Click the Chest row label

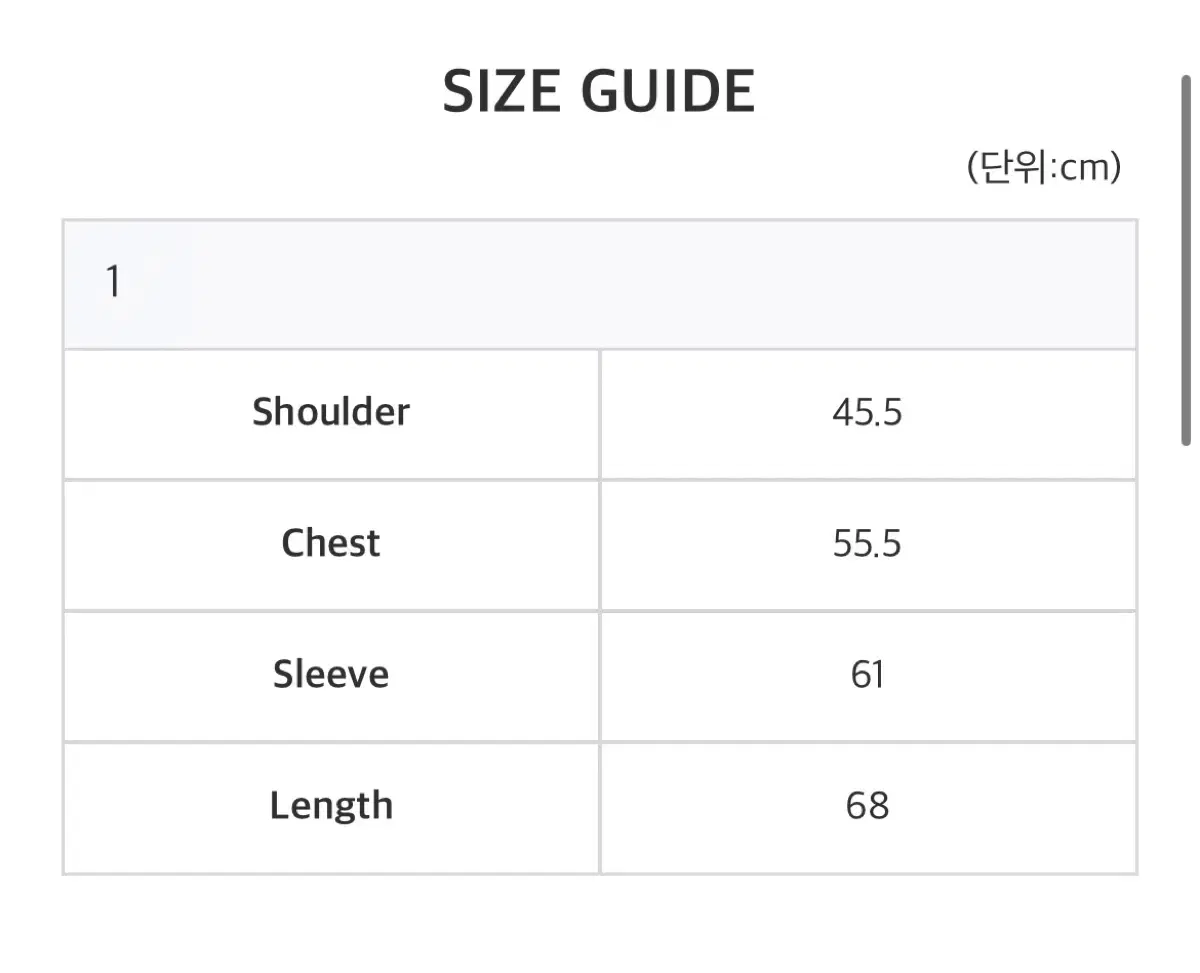[331, 543]
